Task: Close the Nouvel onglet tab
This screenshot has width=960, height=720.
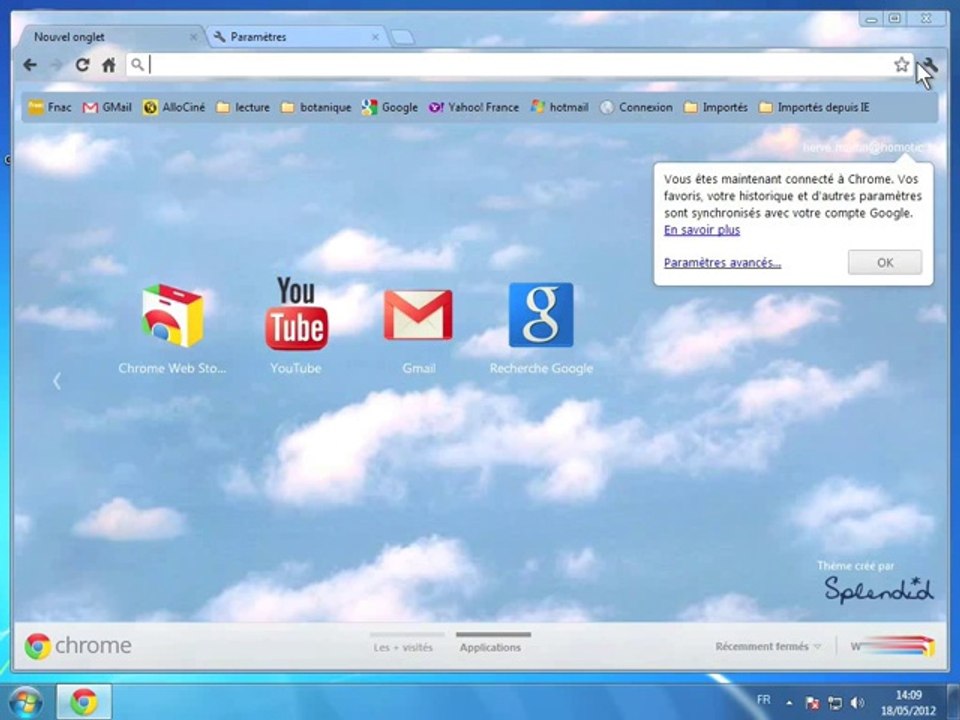Action: (x=193, y=37)
